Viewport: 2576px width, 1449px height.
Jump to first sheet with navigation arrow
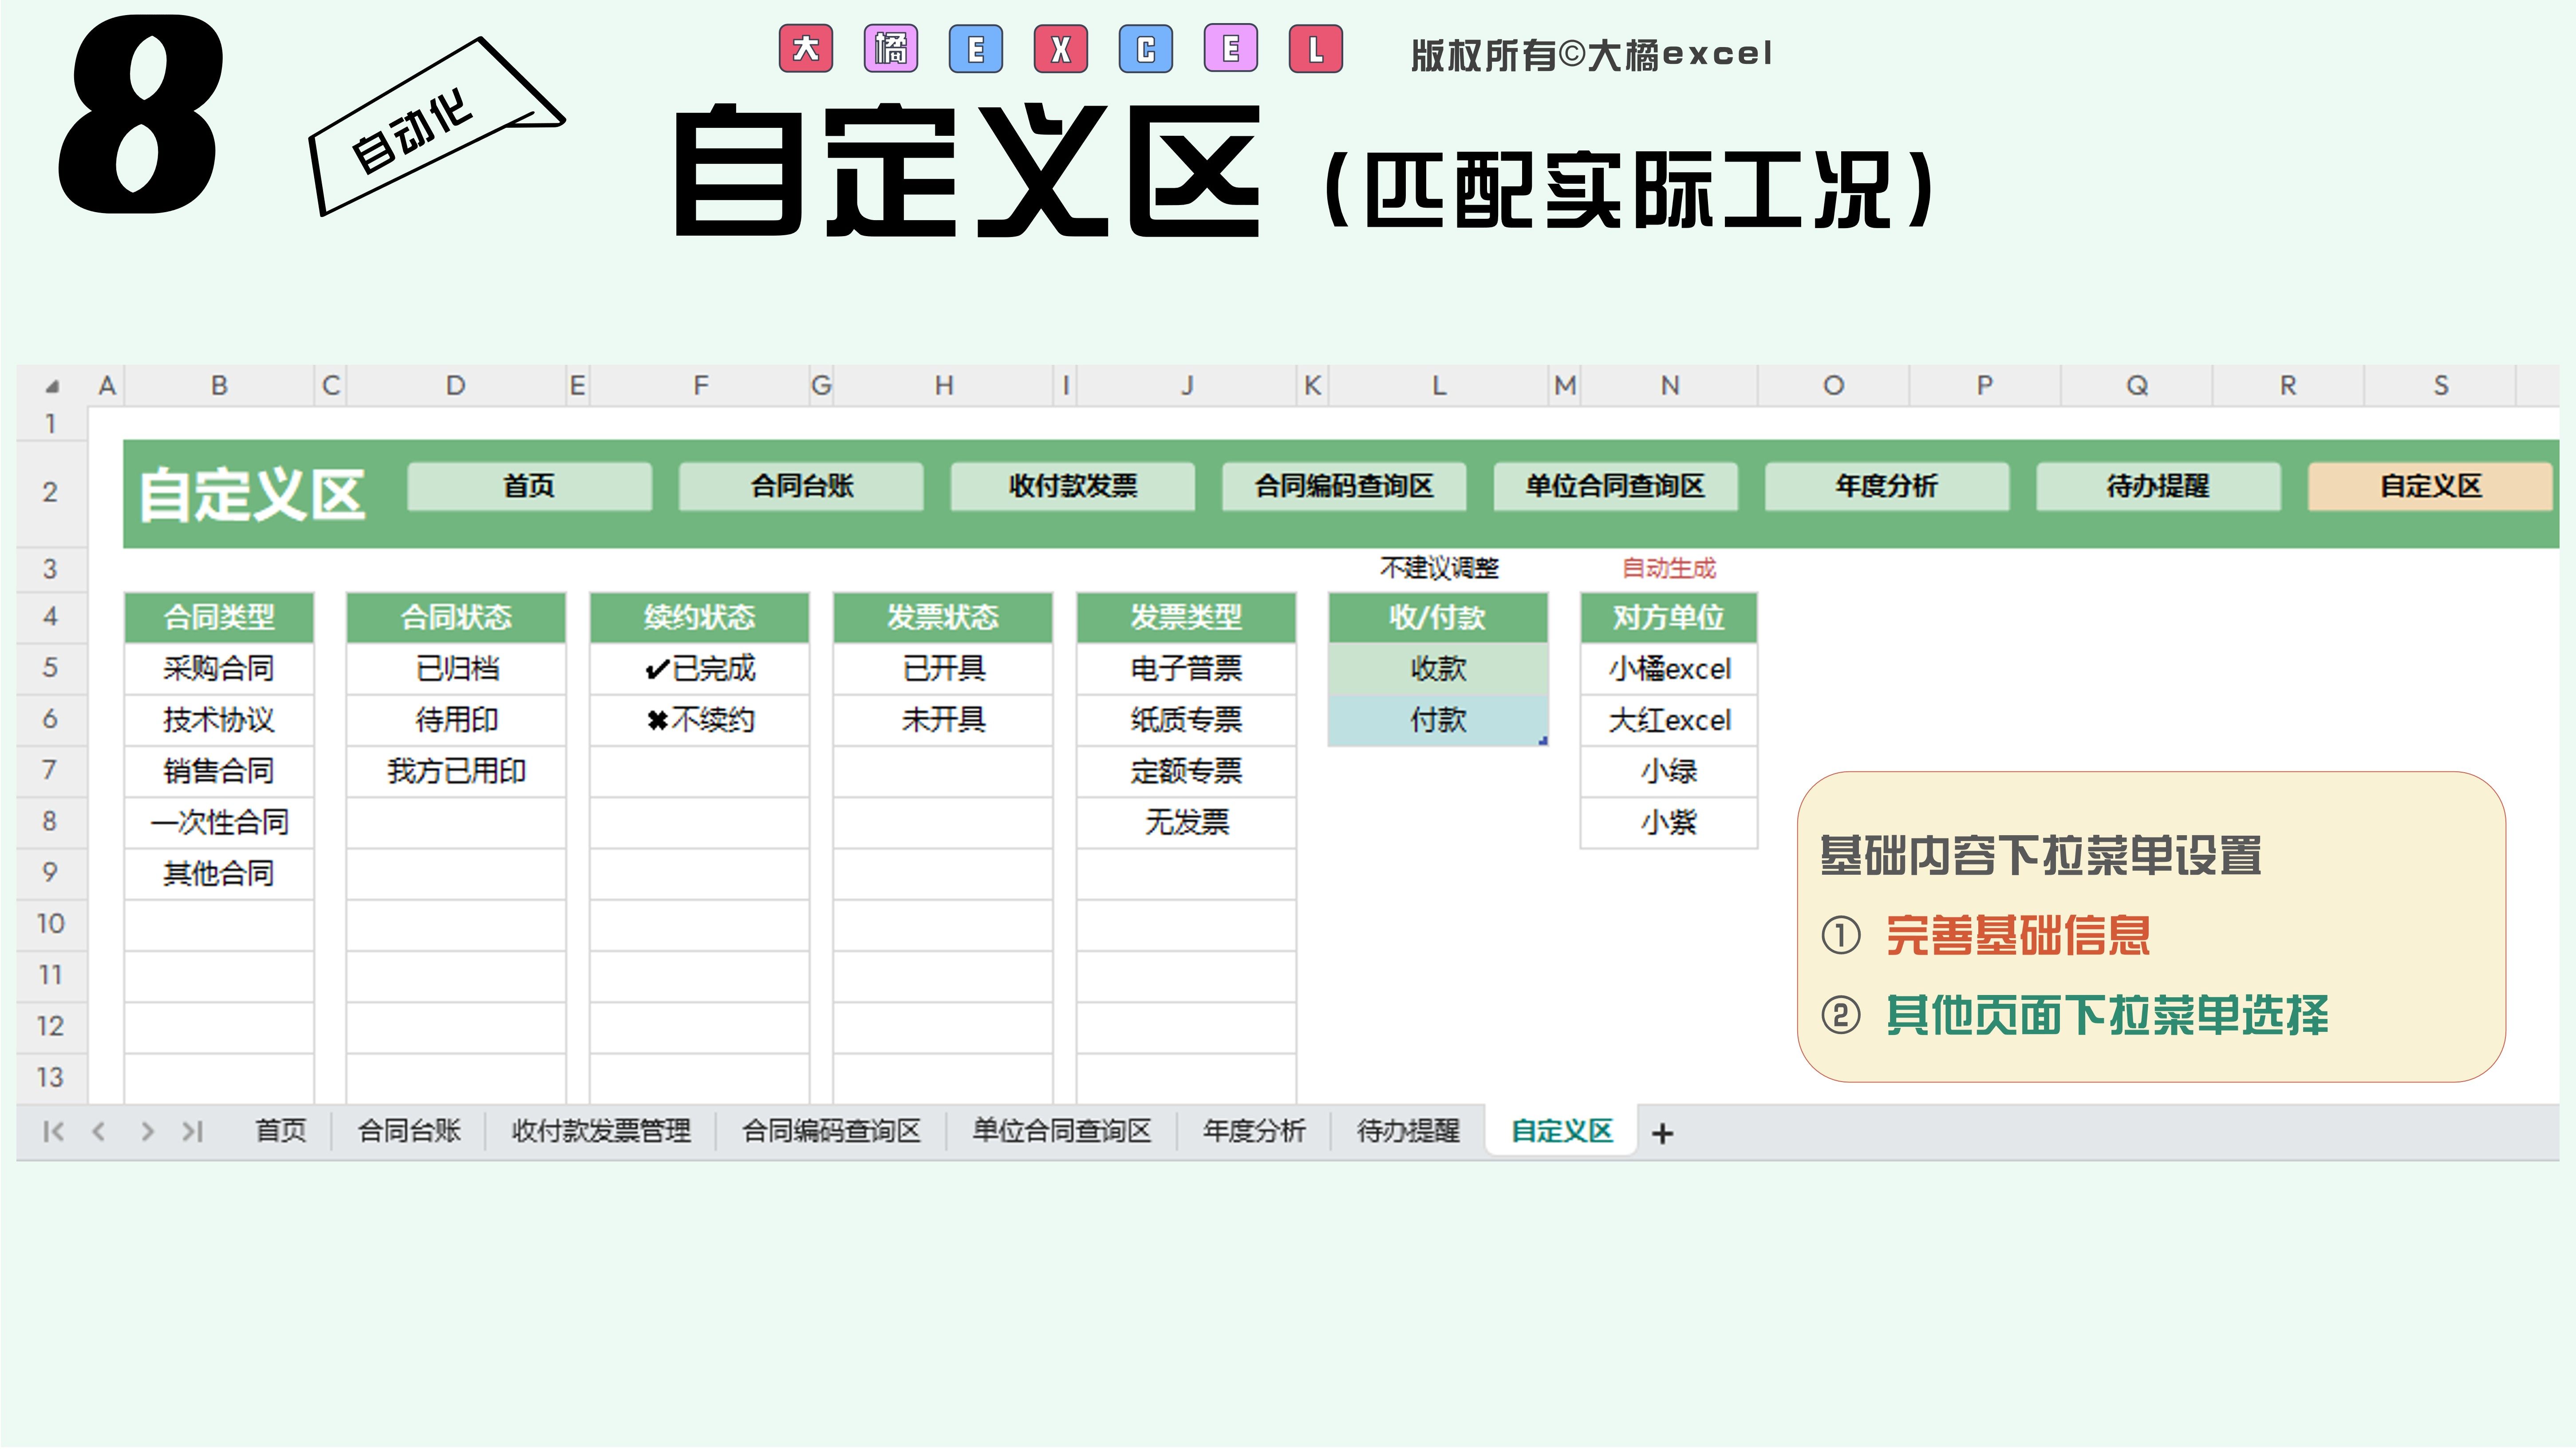(53, 1131)
